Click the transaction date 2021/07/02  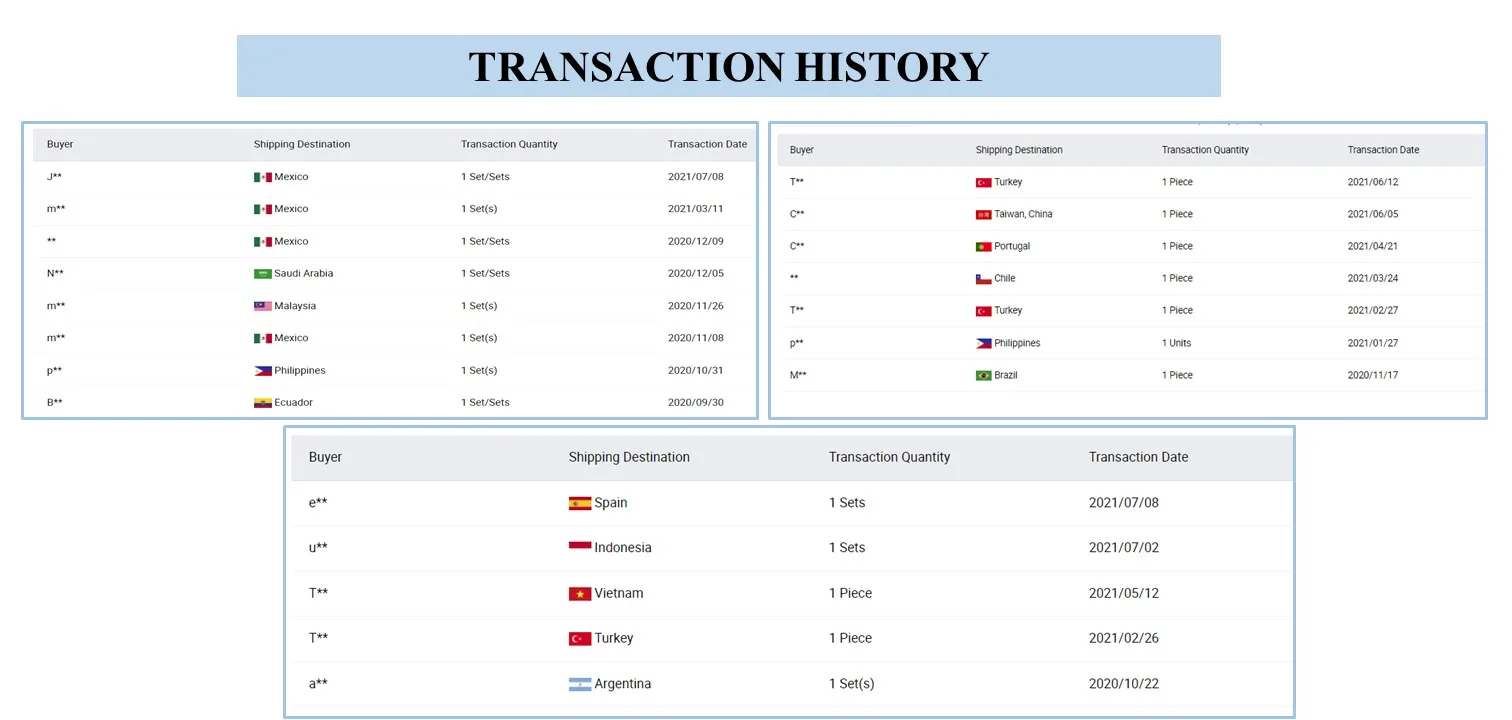point(1124,548)
